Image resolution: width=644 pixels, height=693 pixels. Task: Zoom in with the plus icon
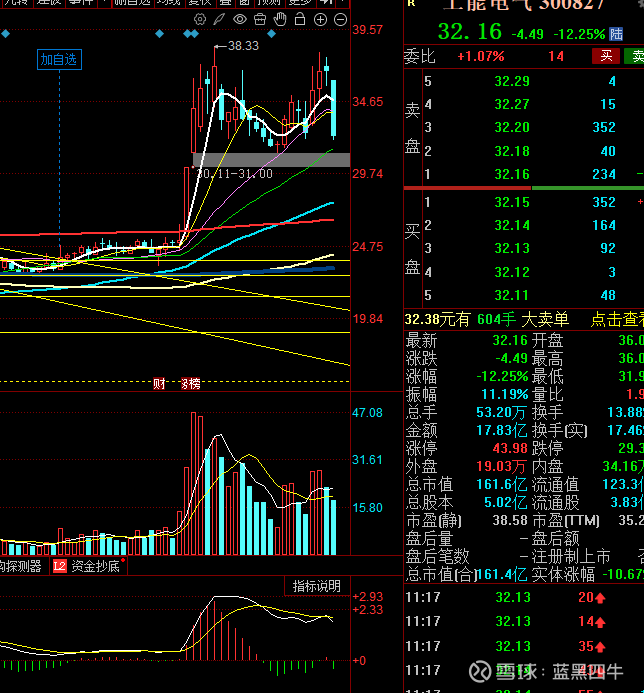point(320,19)
